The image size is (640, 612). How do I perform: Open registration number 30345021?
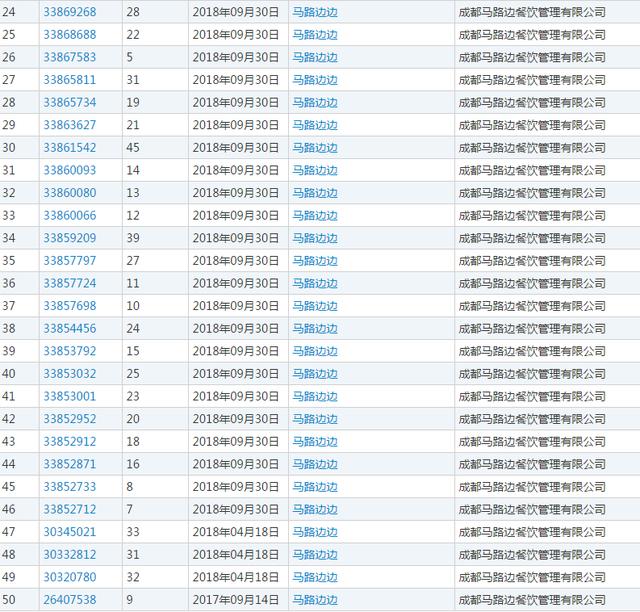(70, 532)
